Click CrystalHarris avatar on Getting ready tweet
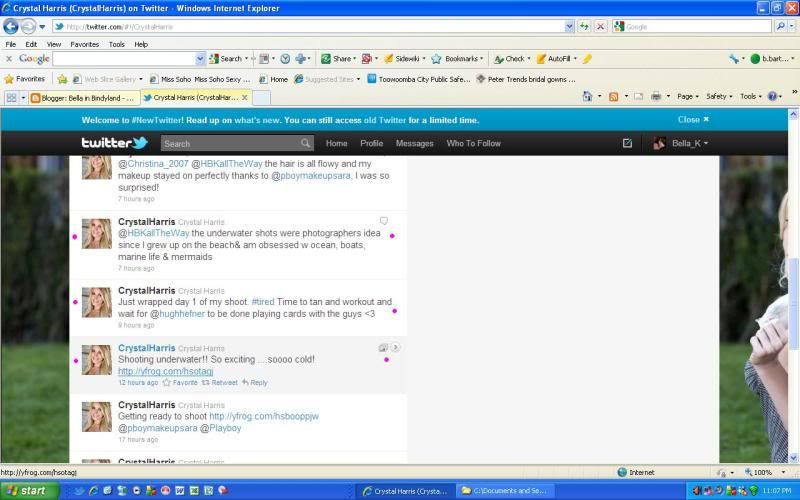Image resolution: width=800 pixels, height=500 pixels. [97, 417]
